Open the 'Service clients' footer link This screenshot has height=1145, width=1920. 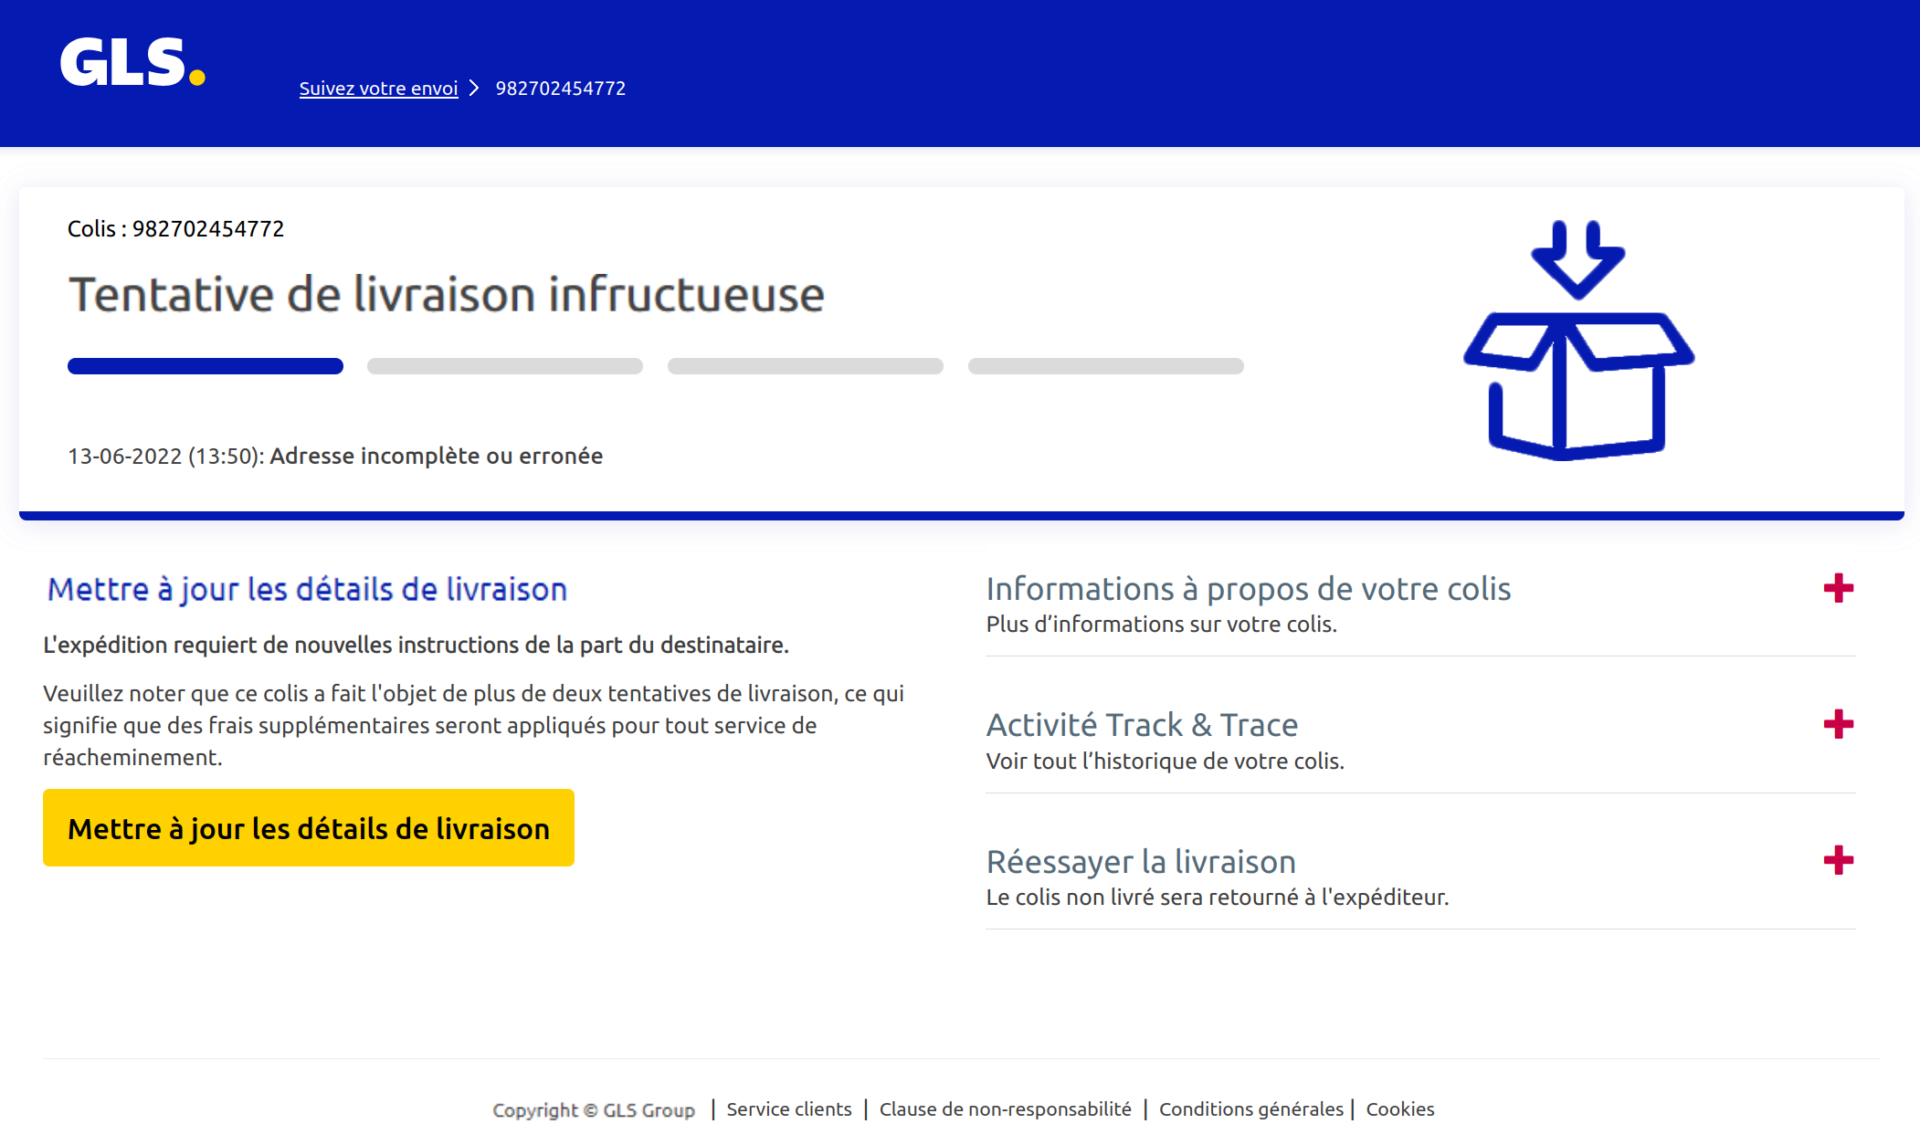789,1109
